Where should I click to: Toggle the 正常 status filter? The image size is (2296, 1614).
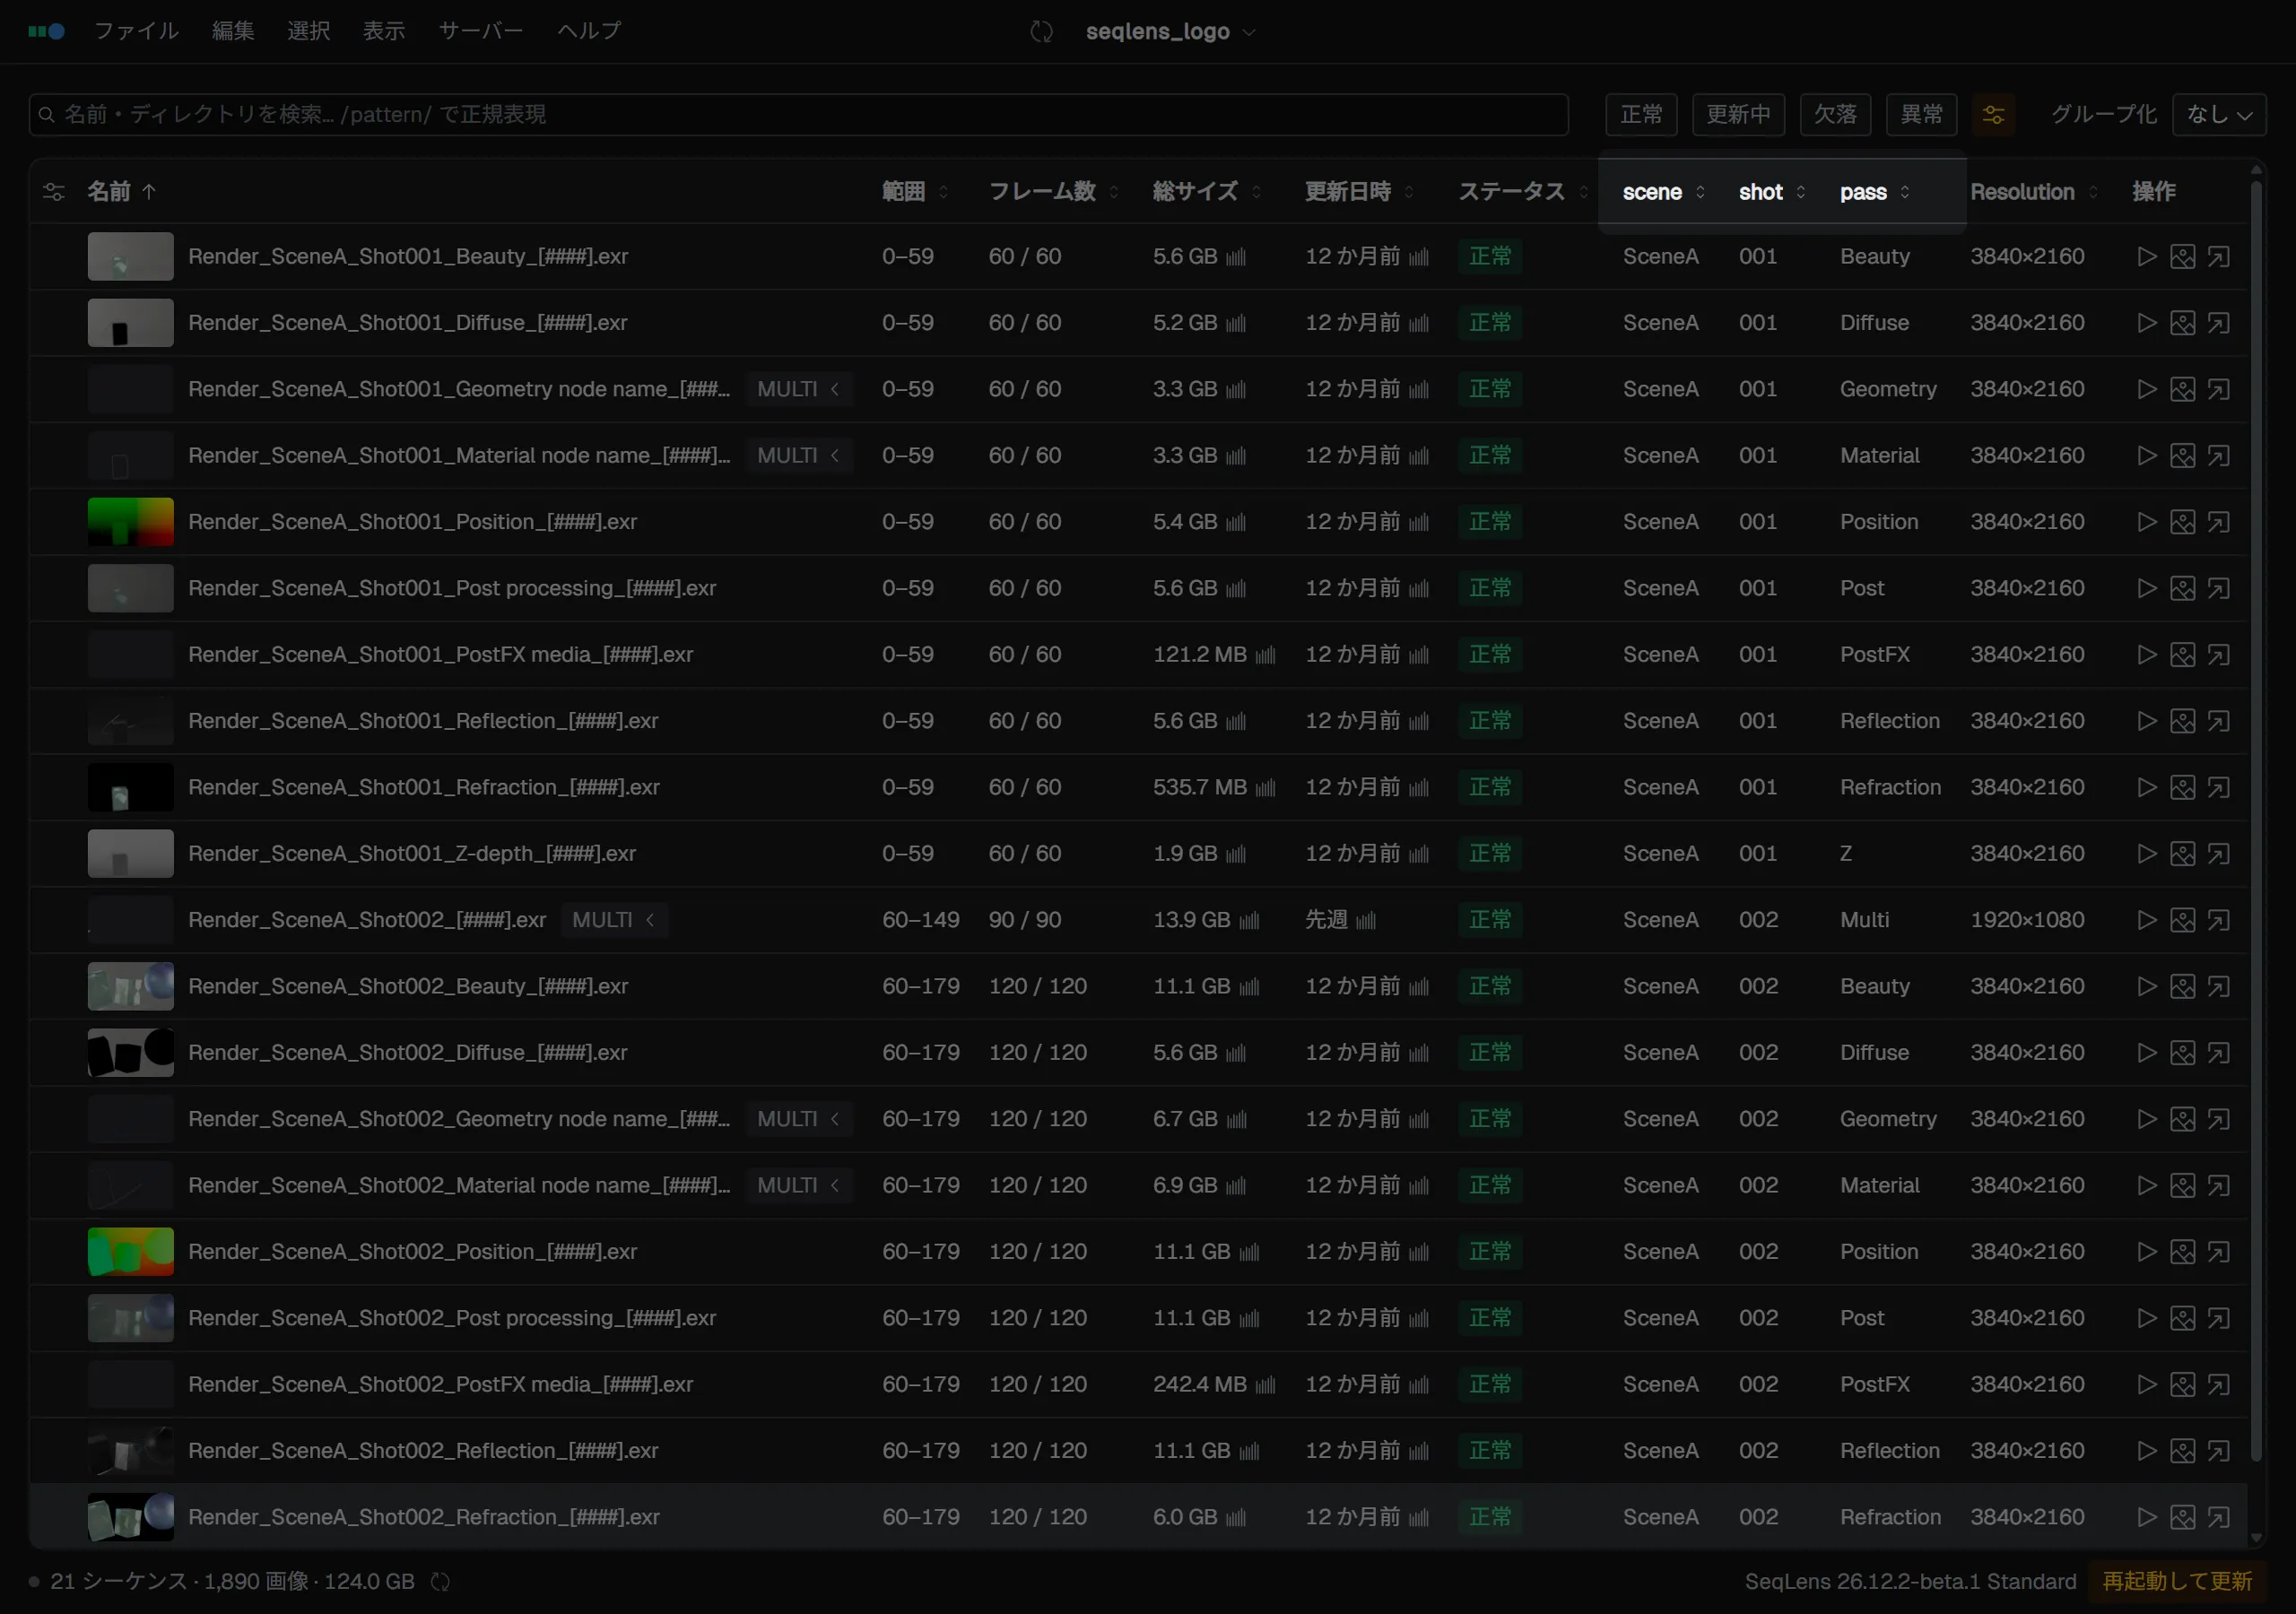pos(1641,115)
